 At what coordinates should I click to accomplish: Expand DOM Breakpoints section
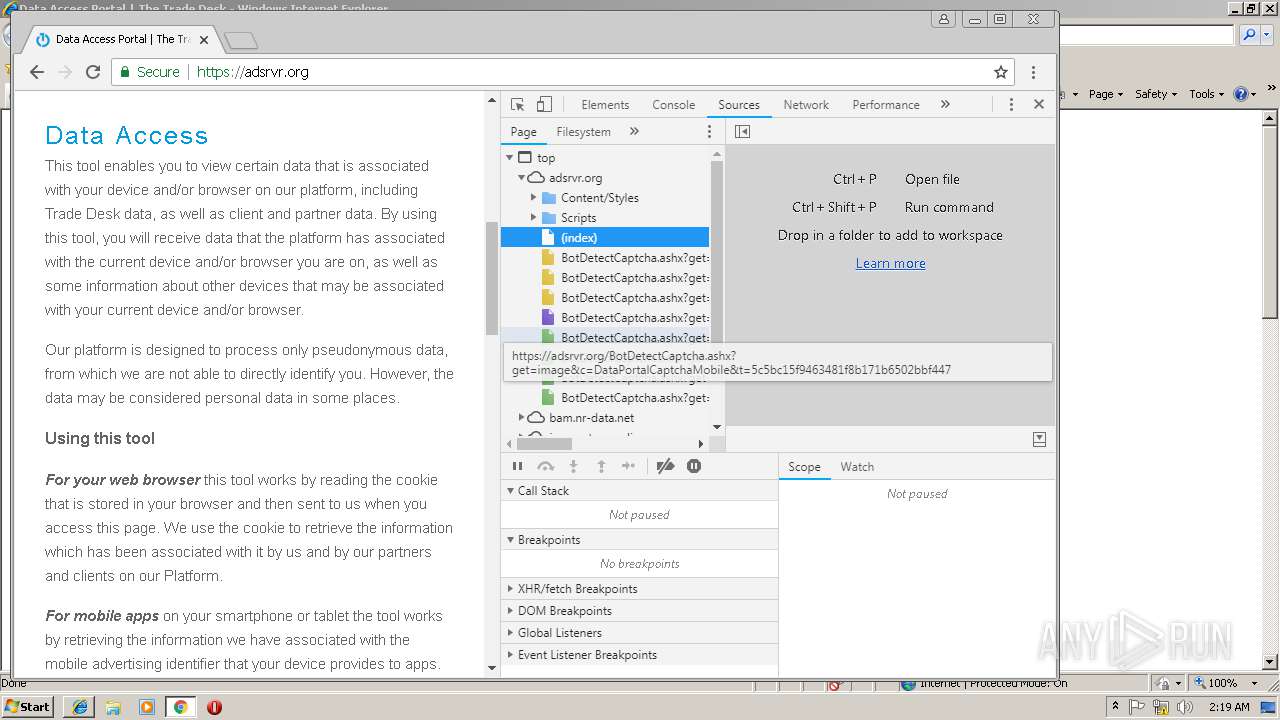click(640, 610)
